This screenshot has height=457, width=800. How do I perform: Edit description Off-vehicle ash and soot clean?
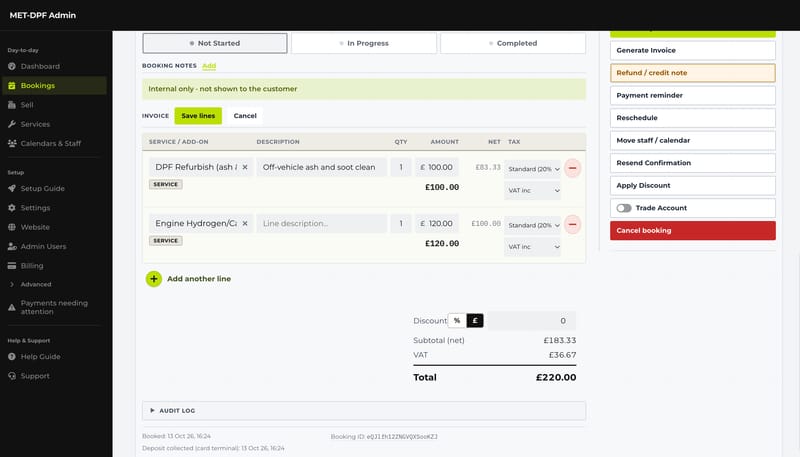pyautogui.click(x=321, y=167)
